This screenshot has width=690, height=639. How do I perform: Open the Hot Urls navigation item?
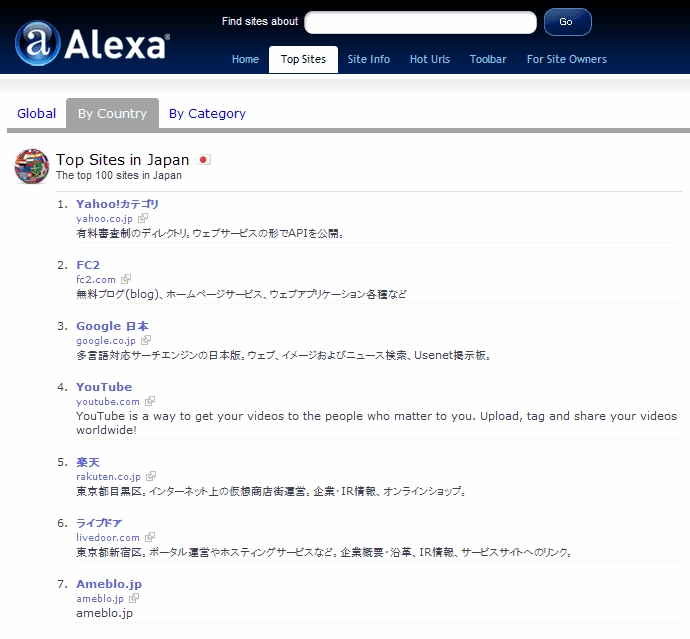coord(430,59)
